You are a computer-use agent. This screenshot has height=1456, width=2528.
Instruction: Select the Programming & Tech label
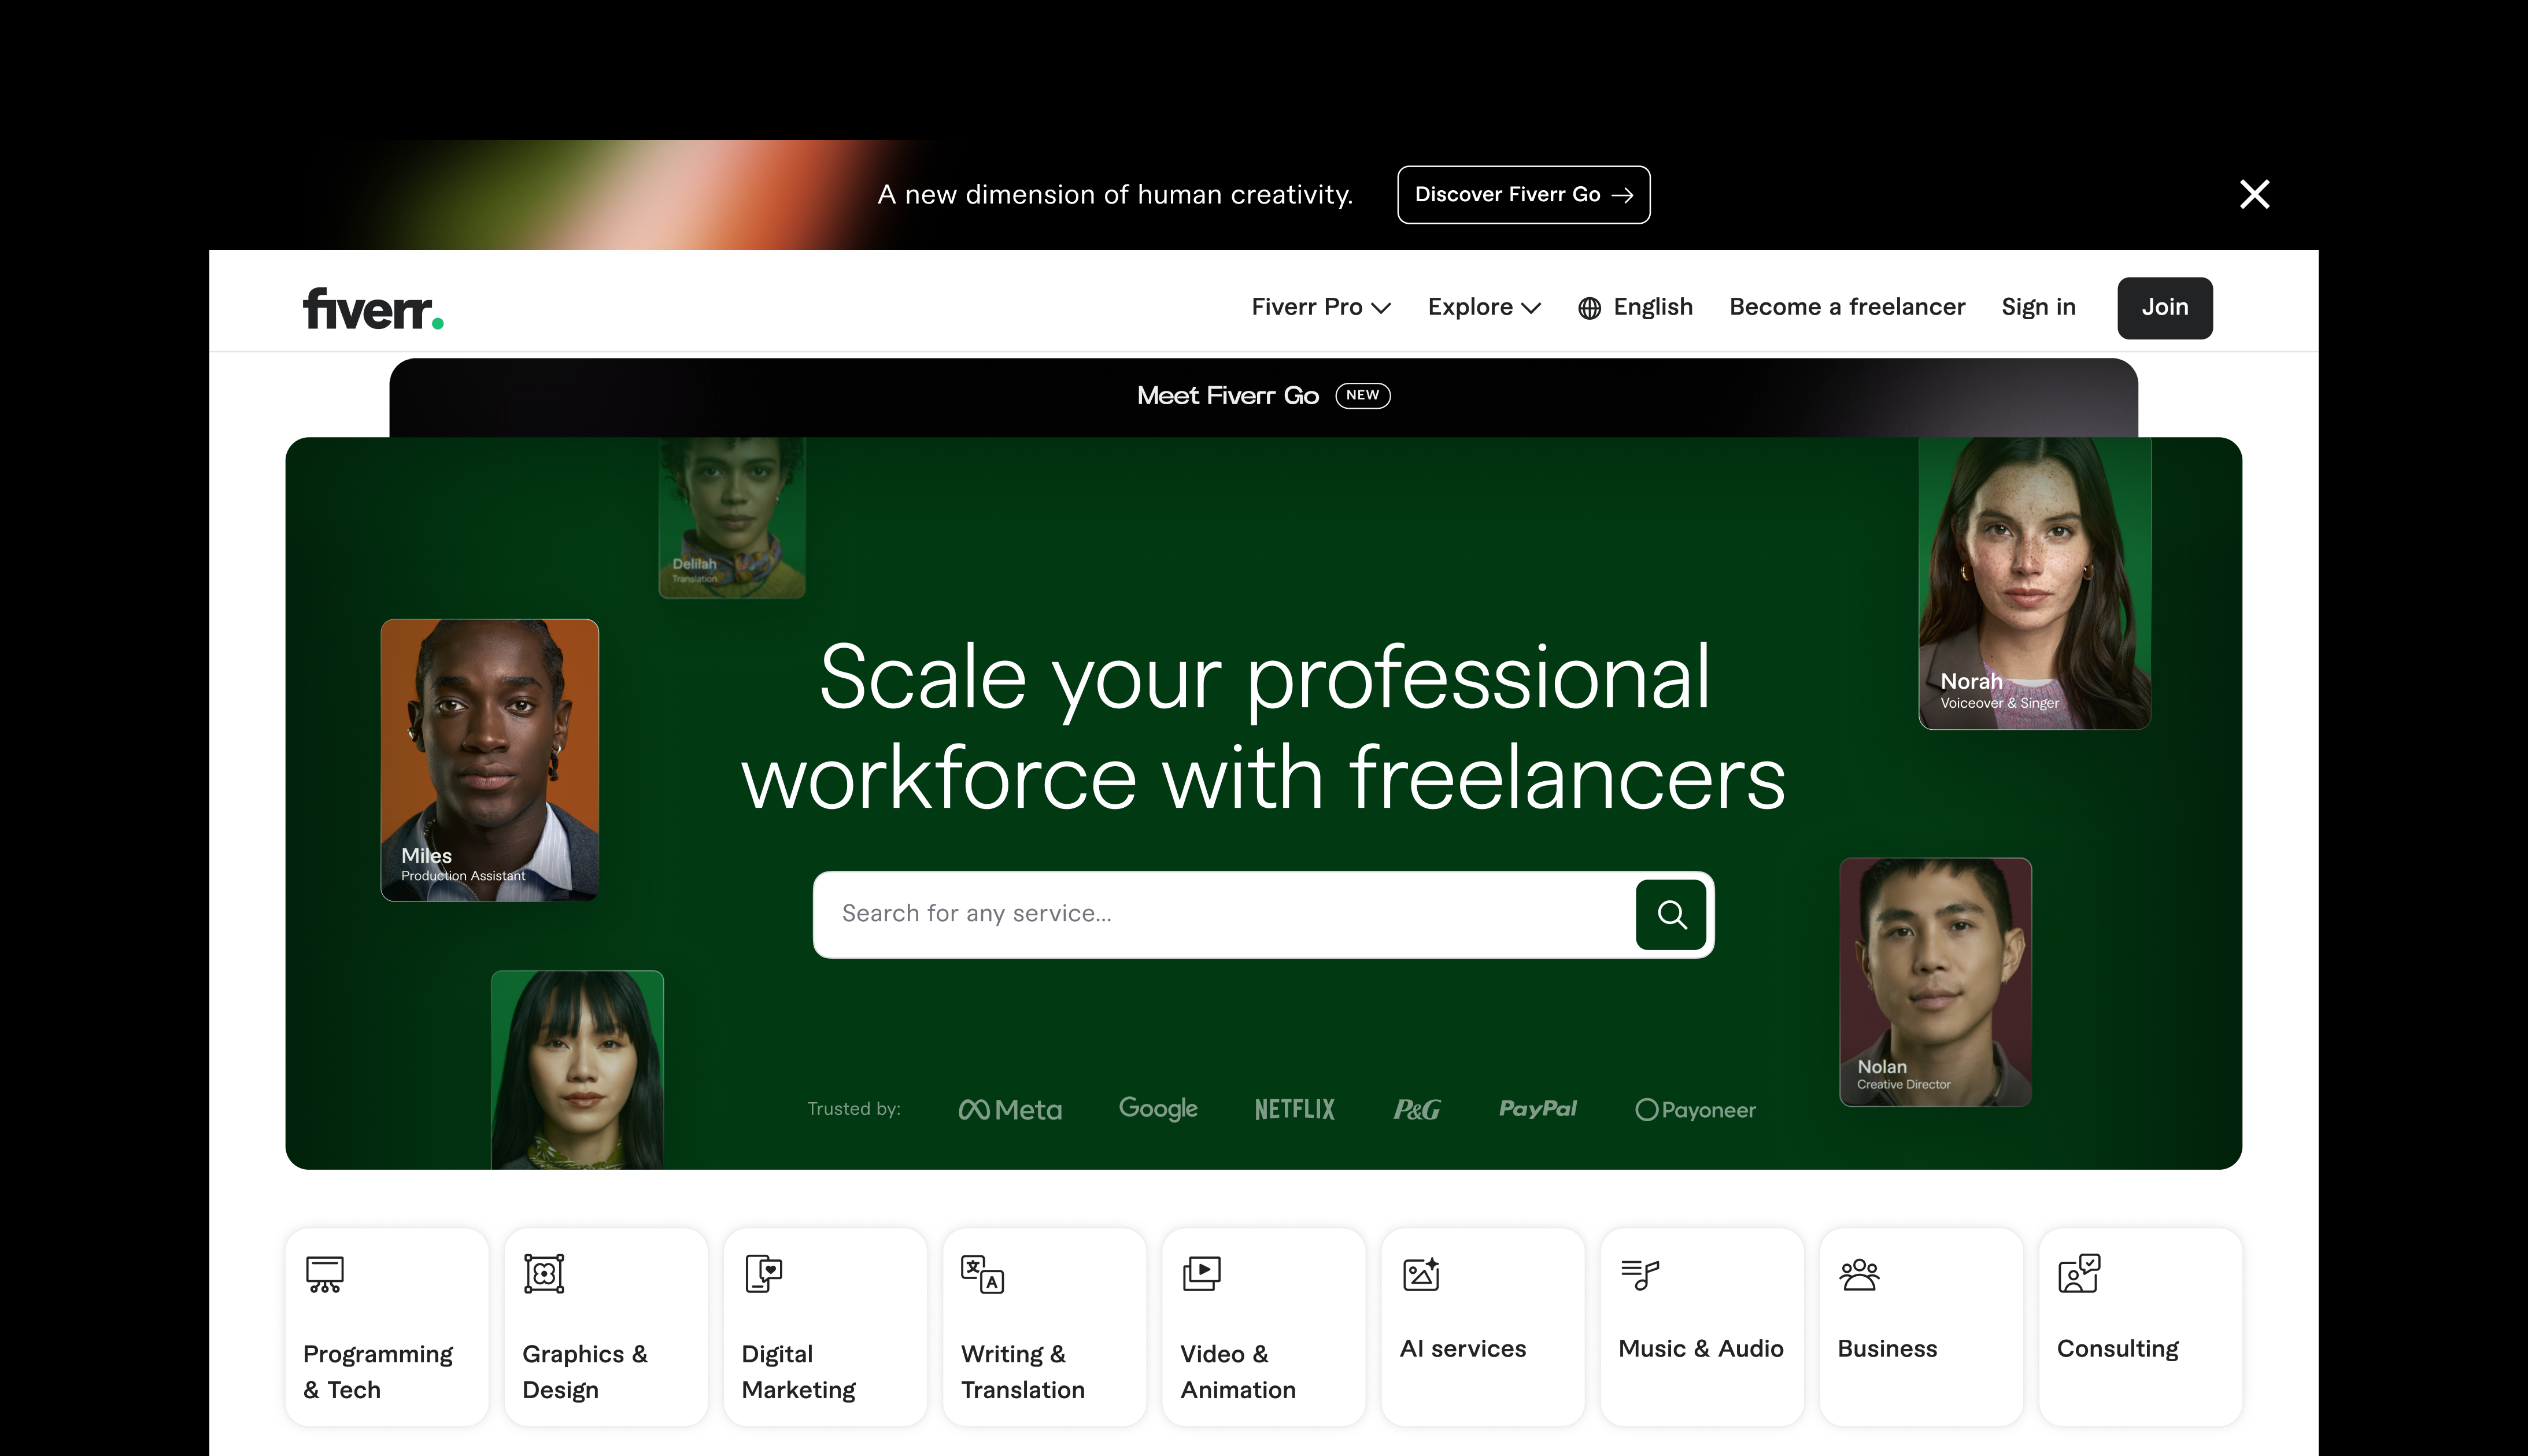378,1372
